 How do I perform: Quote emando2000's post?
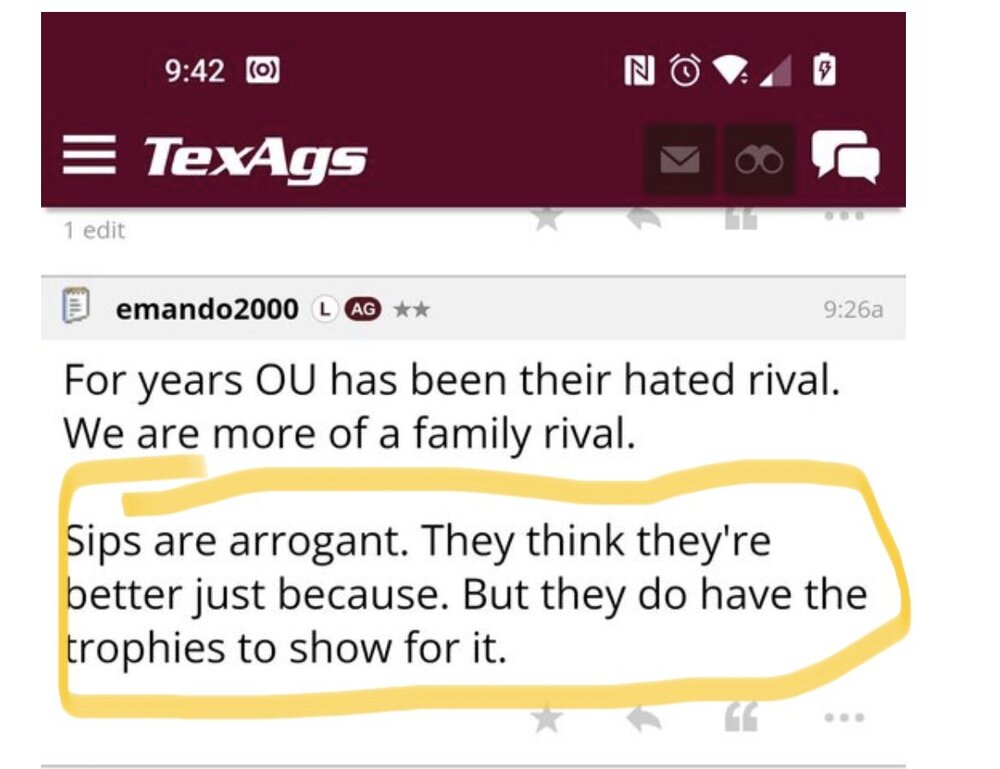(x=740, y=717)
